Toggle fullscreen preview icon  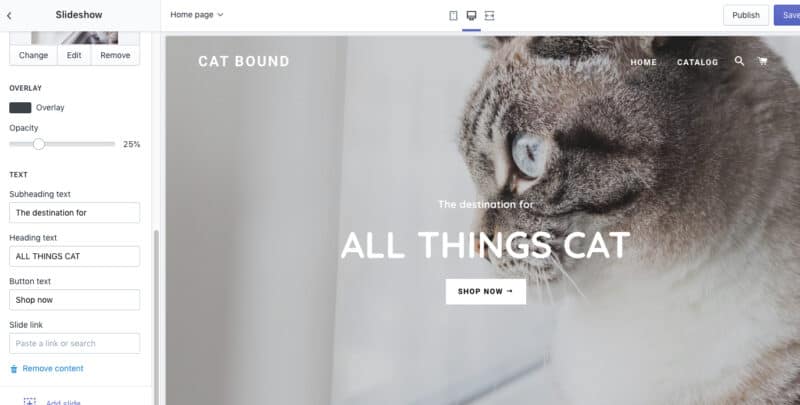pyautogui.click(x=489, y=15)
